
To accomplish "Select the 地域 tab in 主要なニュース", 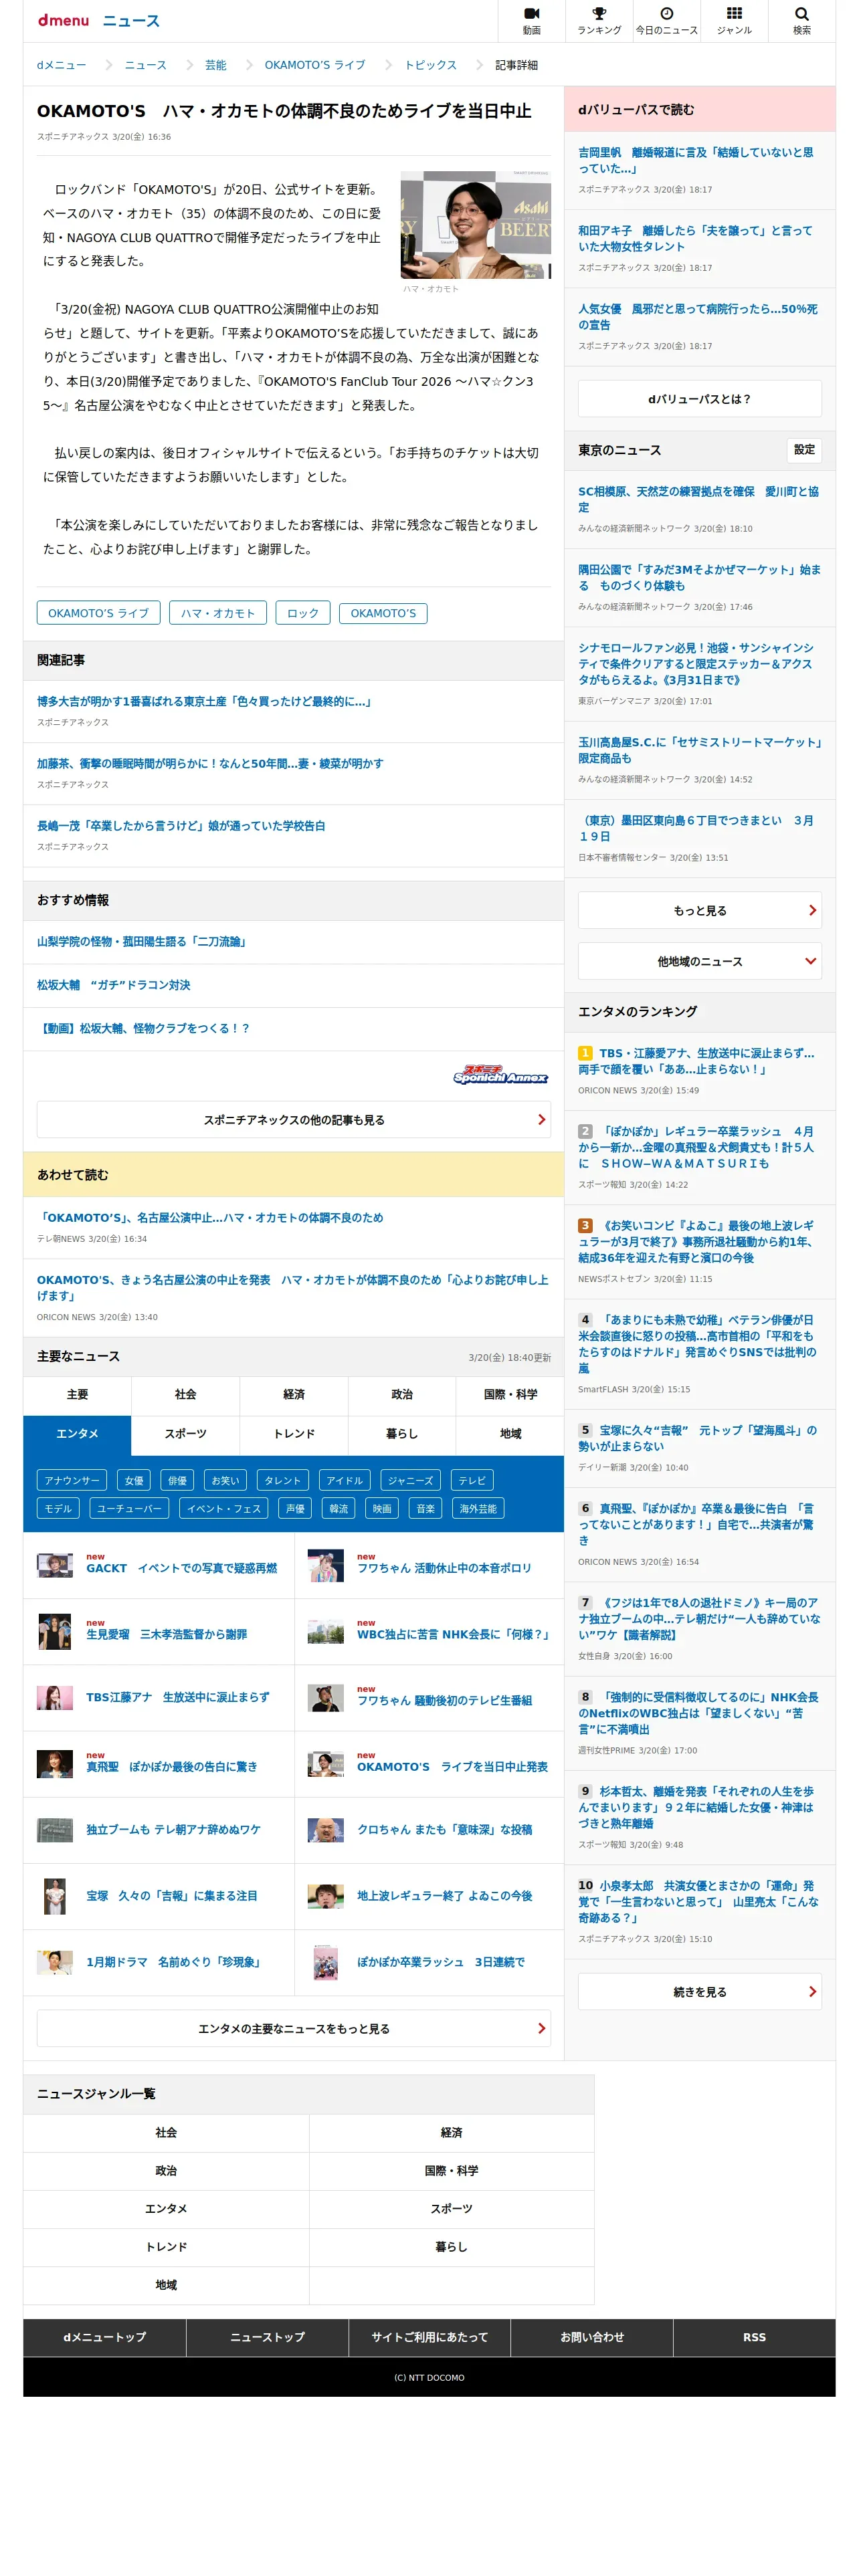I will point(511,1434).
